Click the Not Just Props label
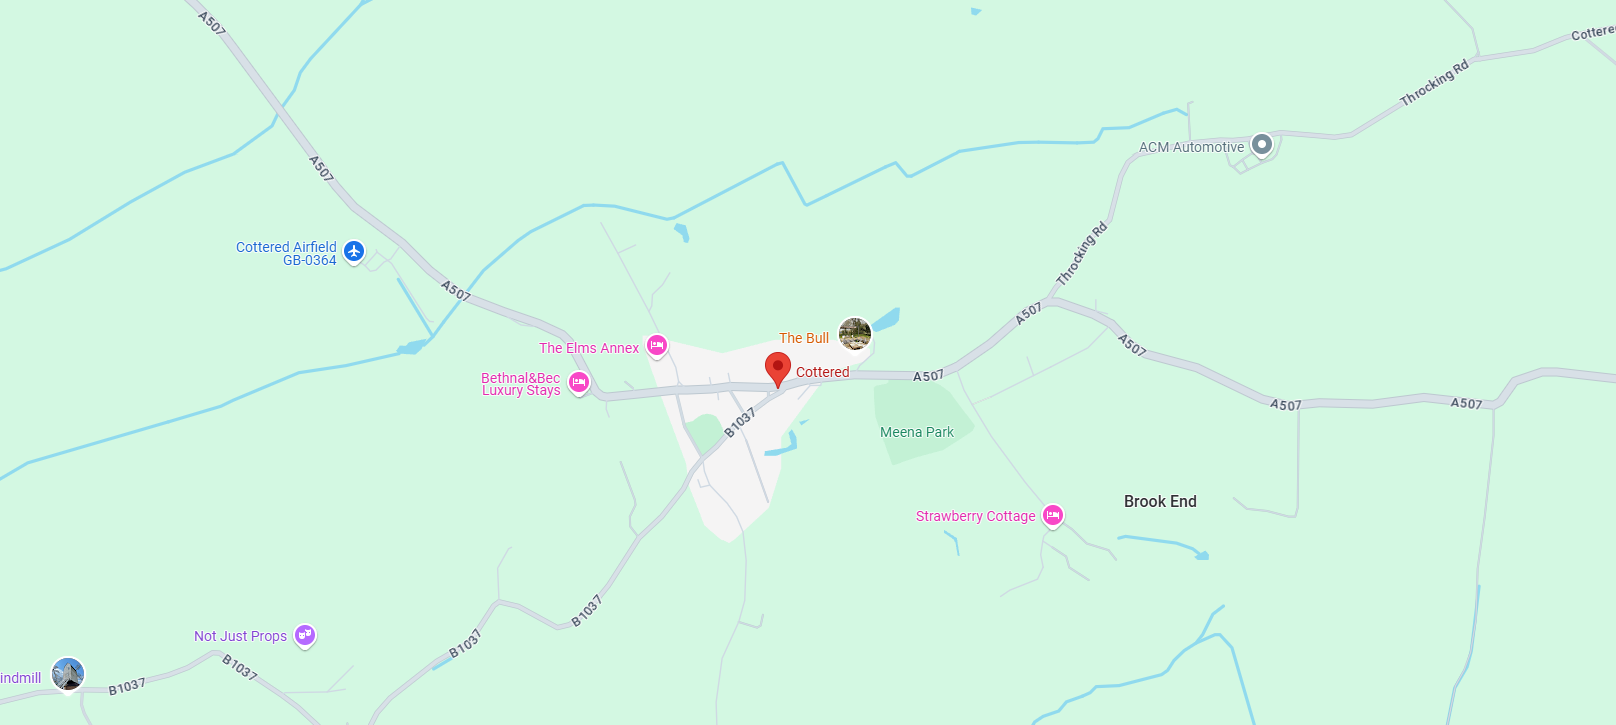The height and width of the screenshot is (725, 1616). tap(241, 636)
